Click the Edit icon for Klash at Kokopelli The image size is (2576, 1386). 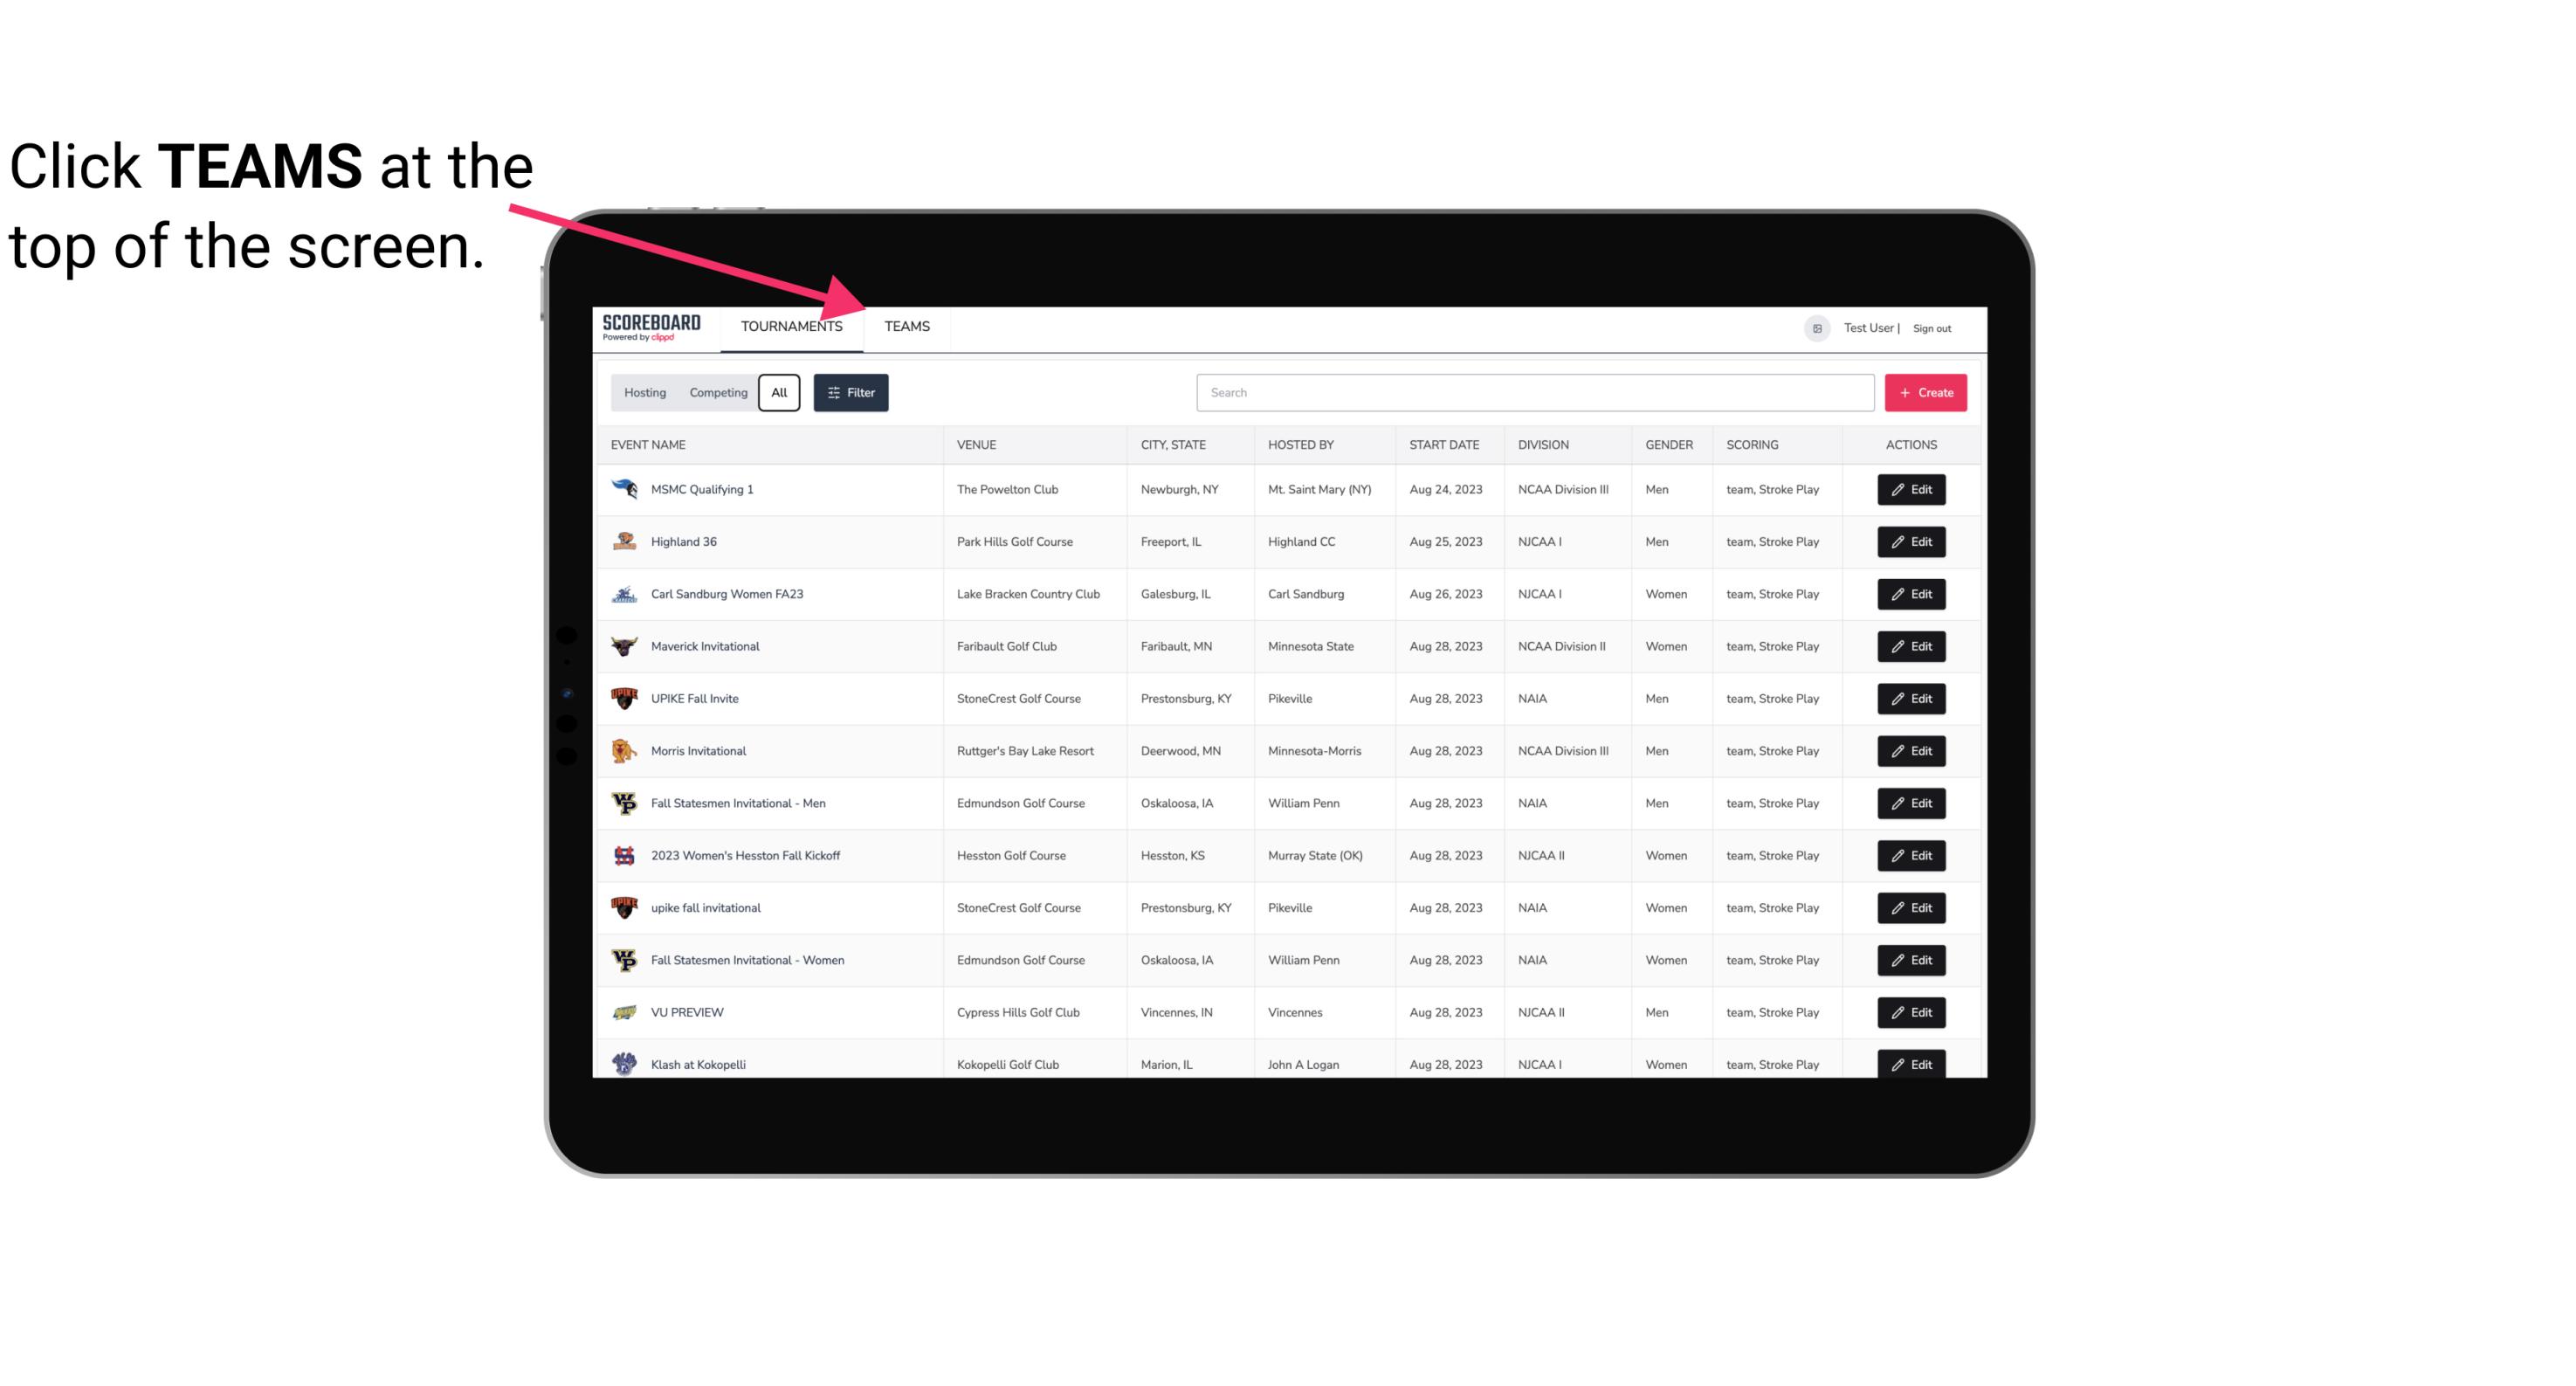pyautogui.click(x=1911, y=1064)
